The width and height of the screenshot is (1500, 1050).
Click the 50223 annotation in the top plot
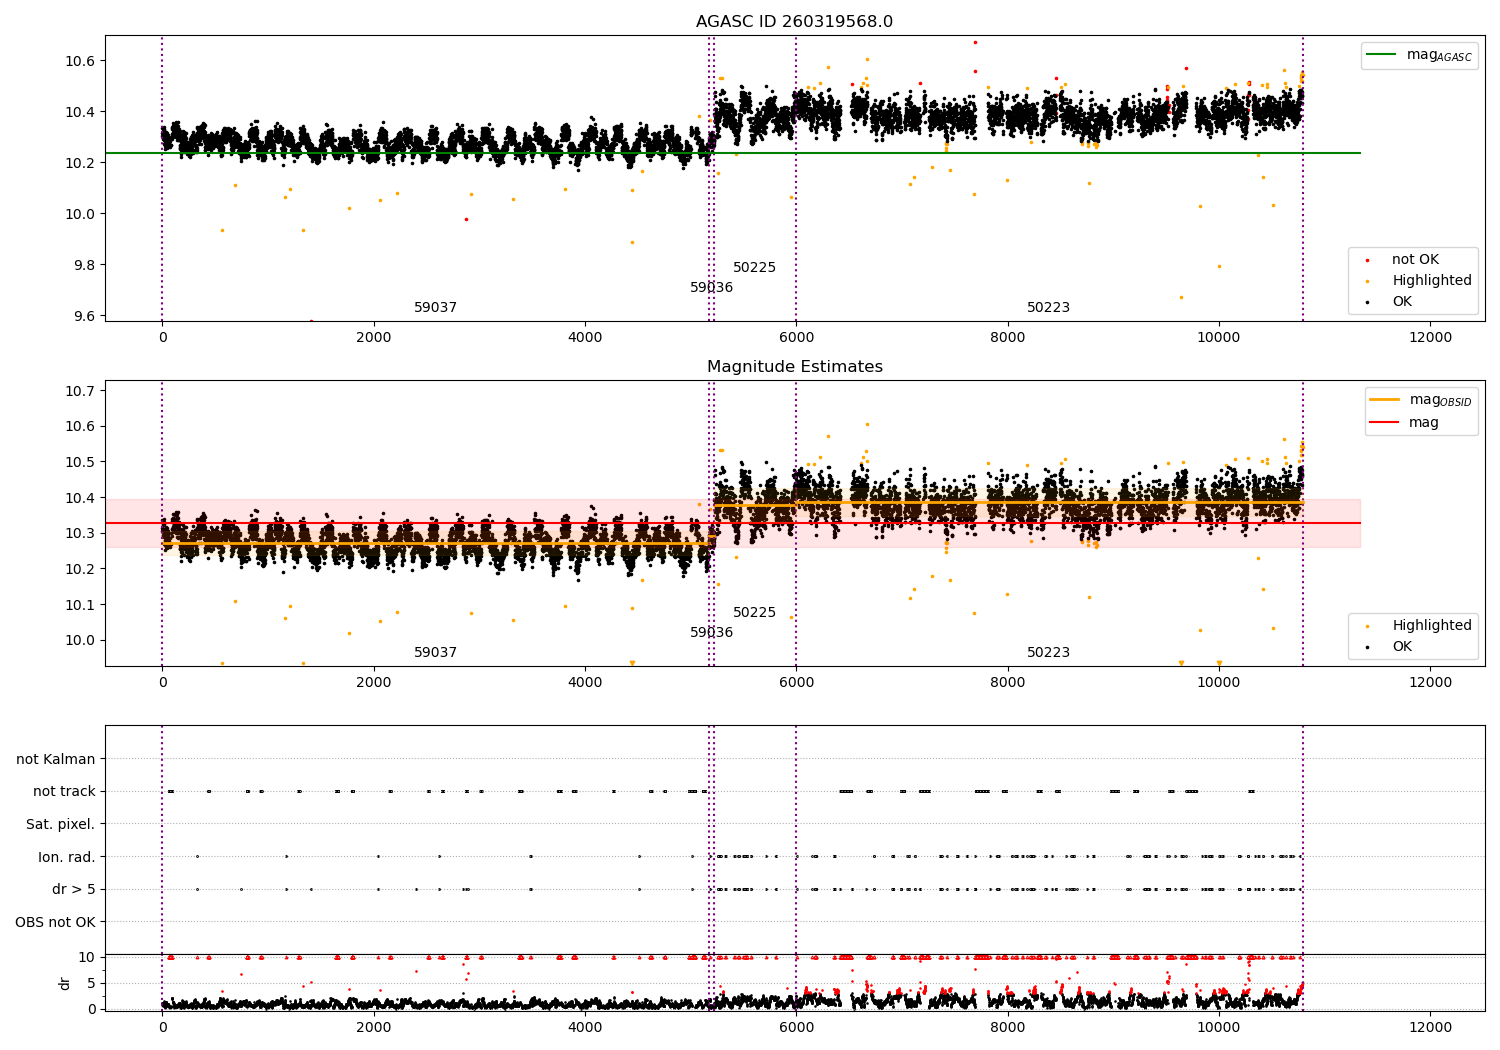click(x=1048, y=308)
